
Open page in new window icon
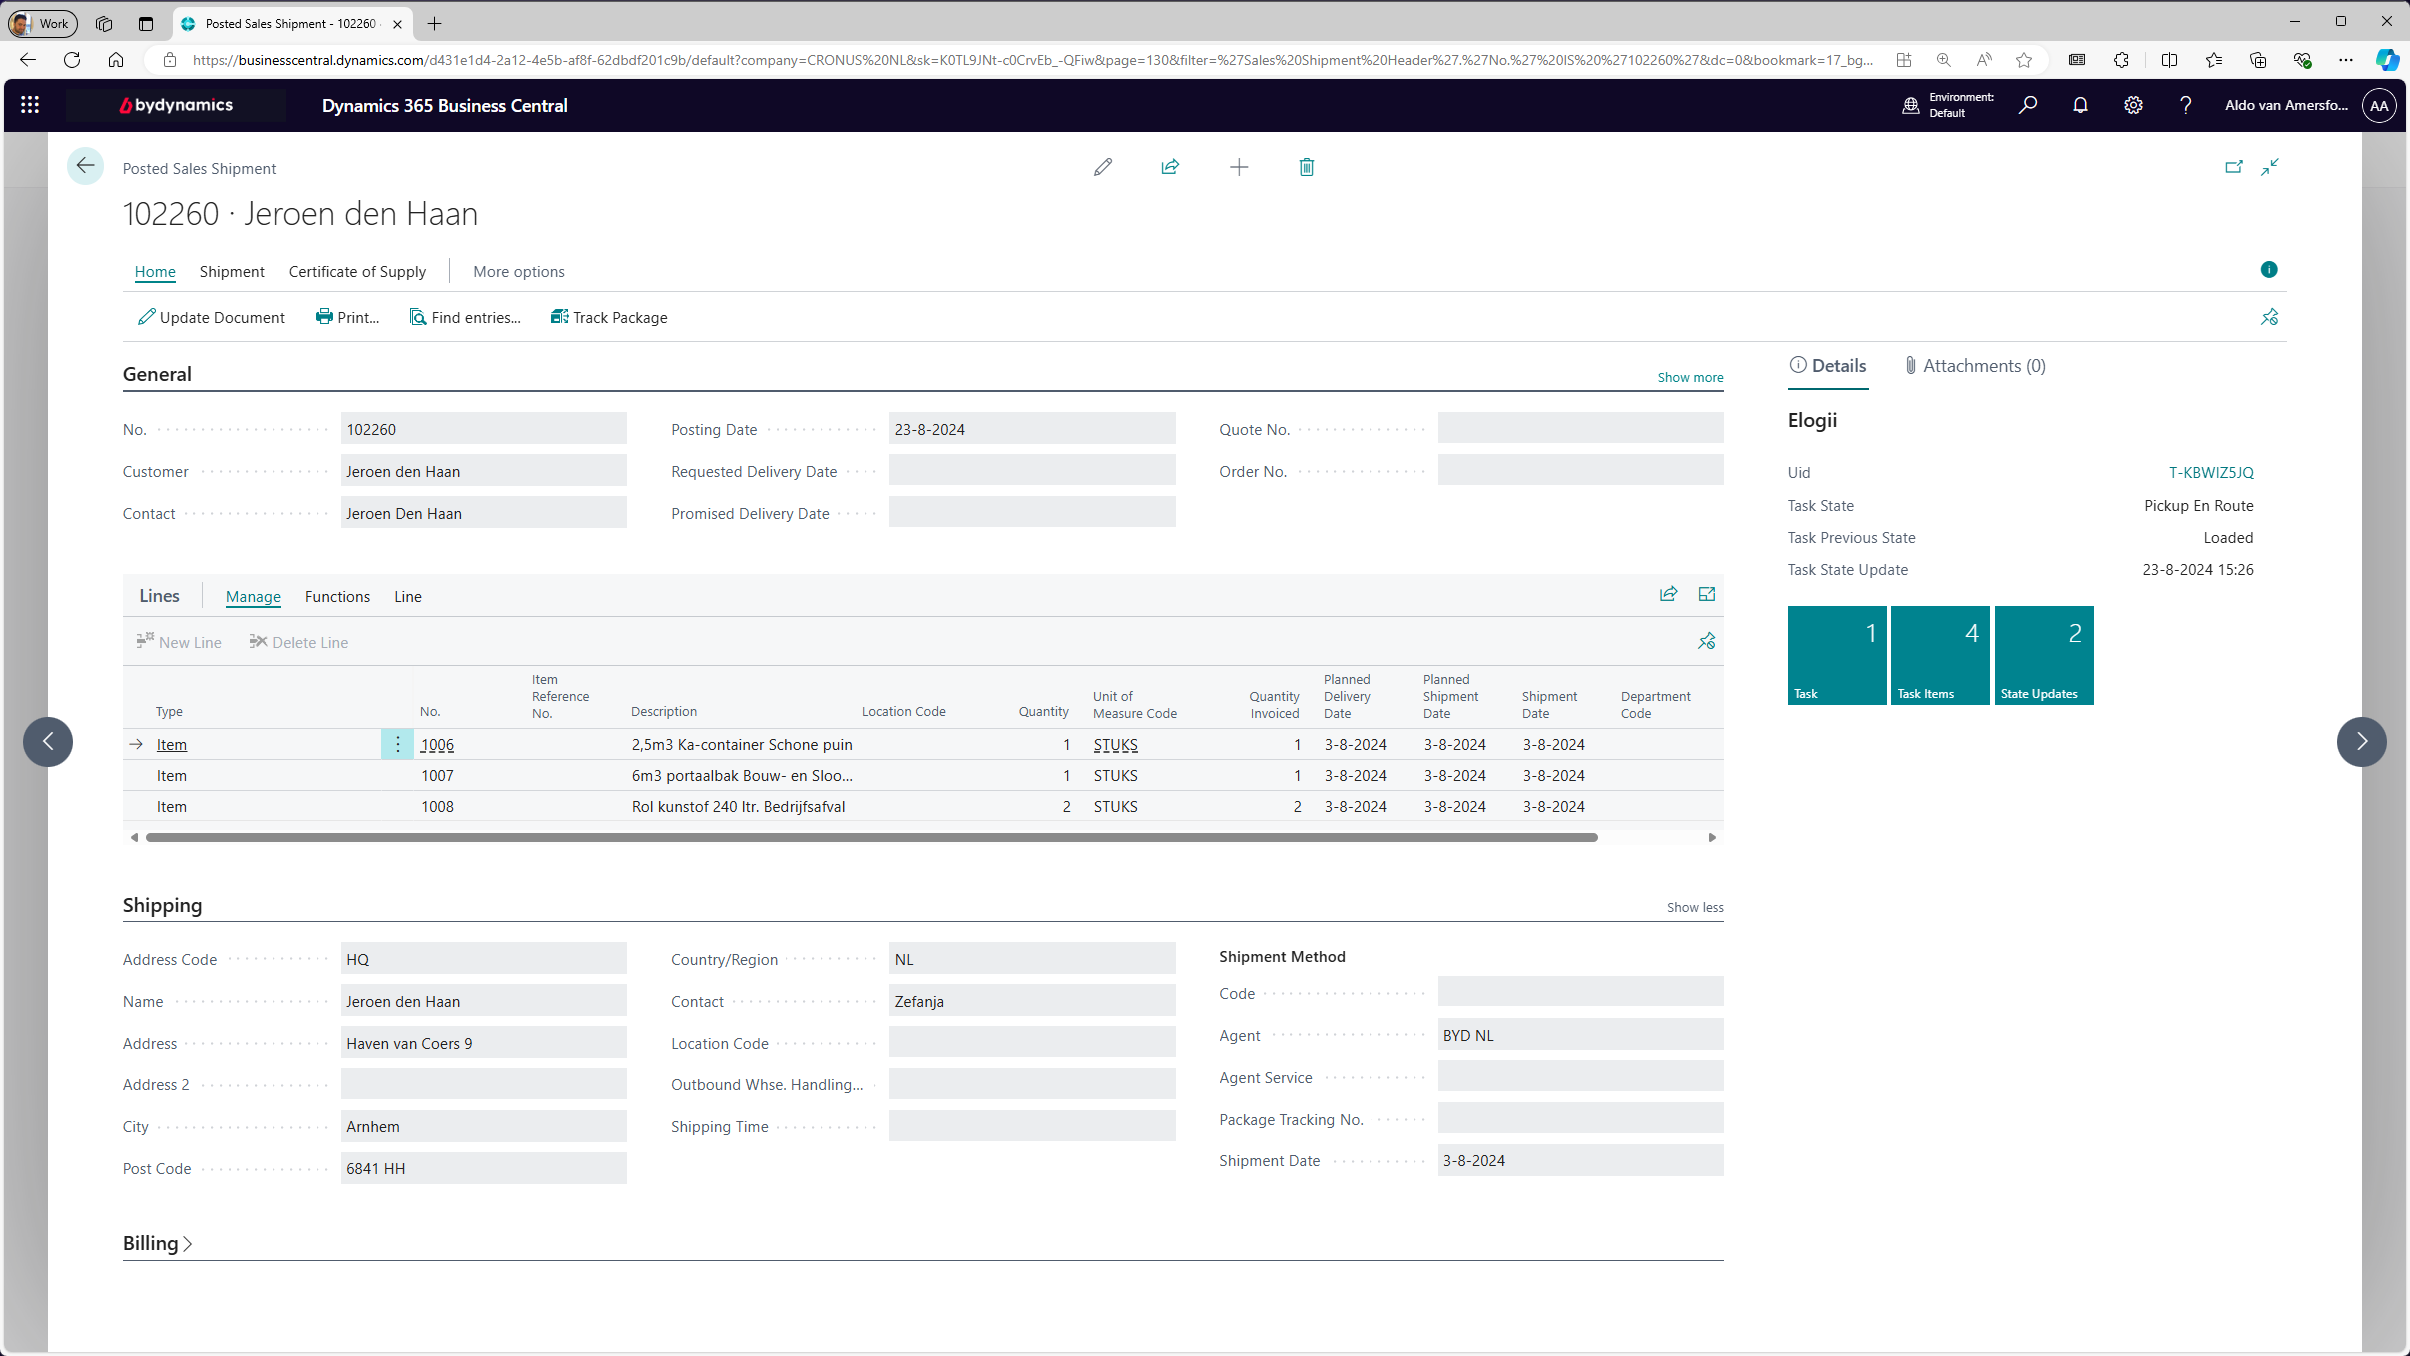coord(2233,167)
